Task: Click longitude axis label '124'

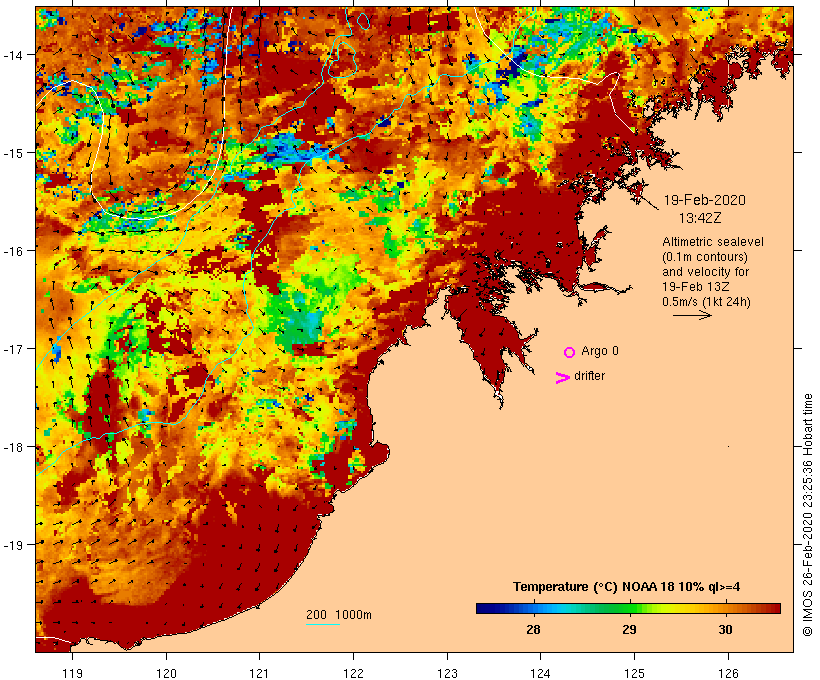Action: pyautogui.click(x=541, y=673)
